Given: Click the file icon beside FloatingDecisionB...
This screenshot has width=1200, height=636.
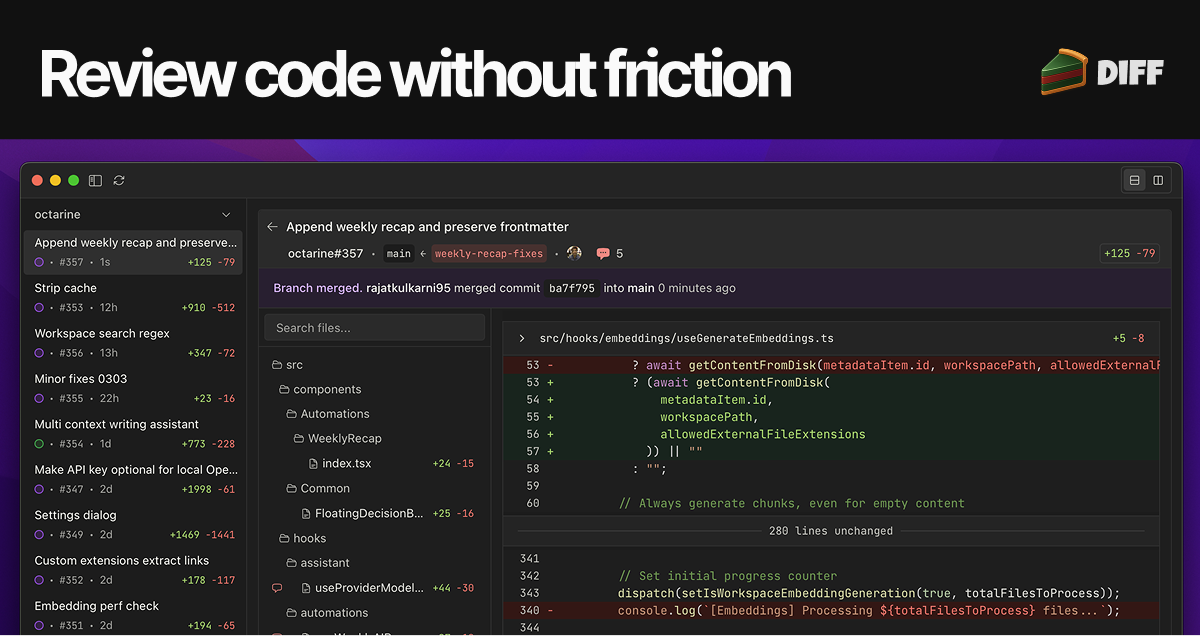Looking at the screenshot, I should pos(306,514).
